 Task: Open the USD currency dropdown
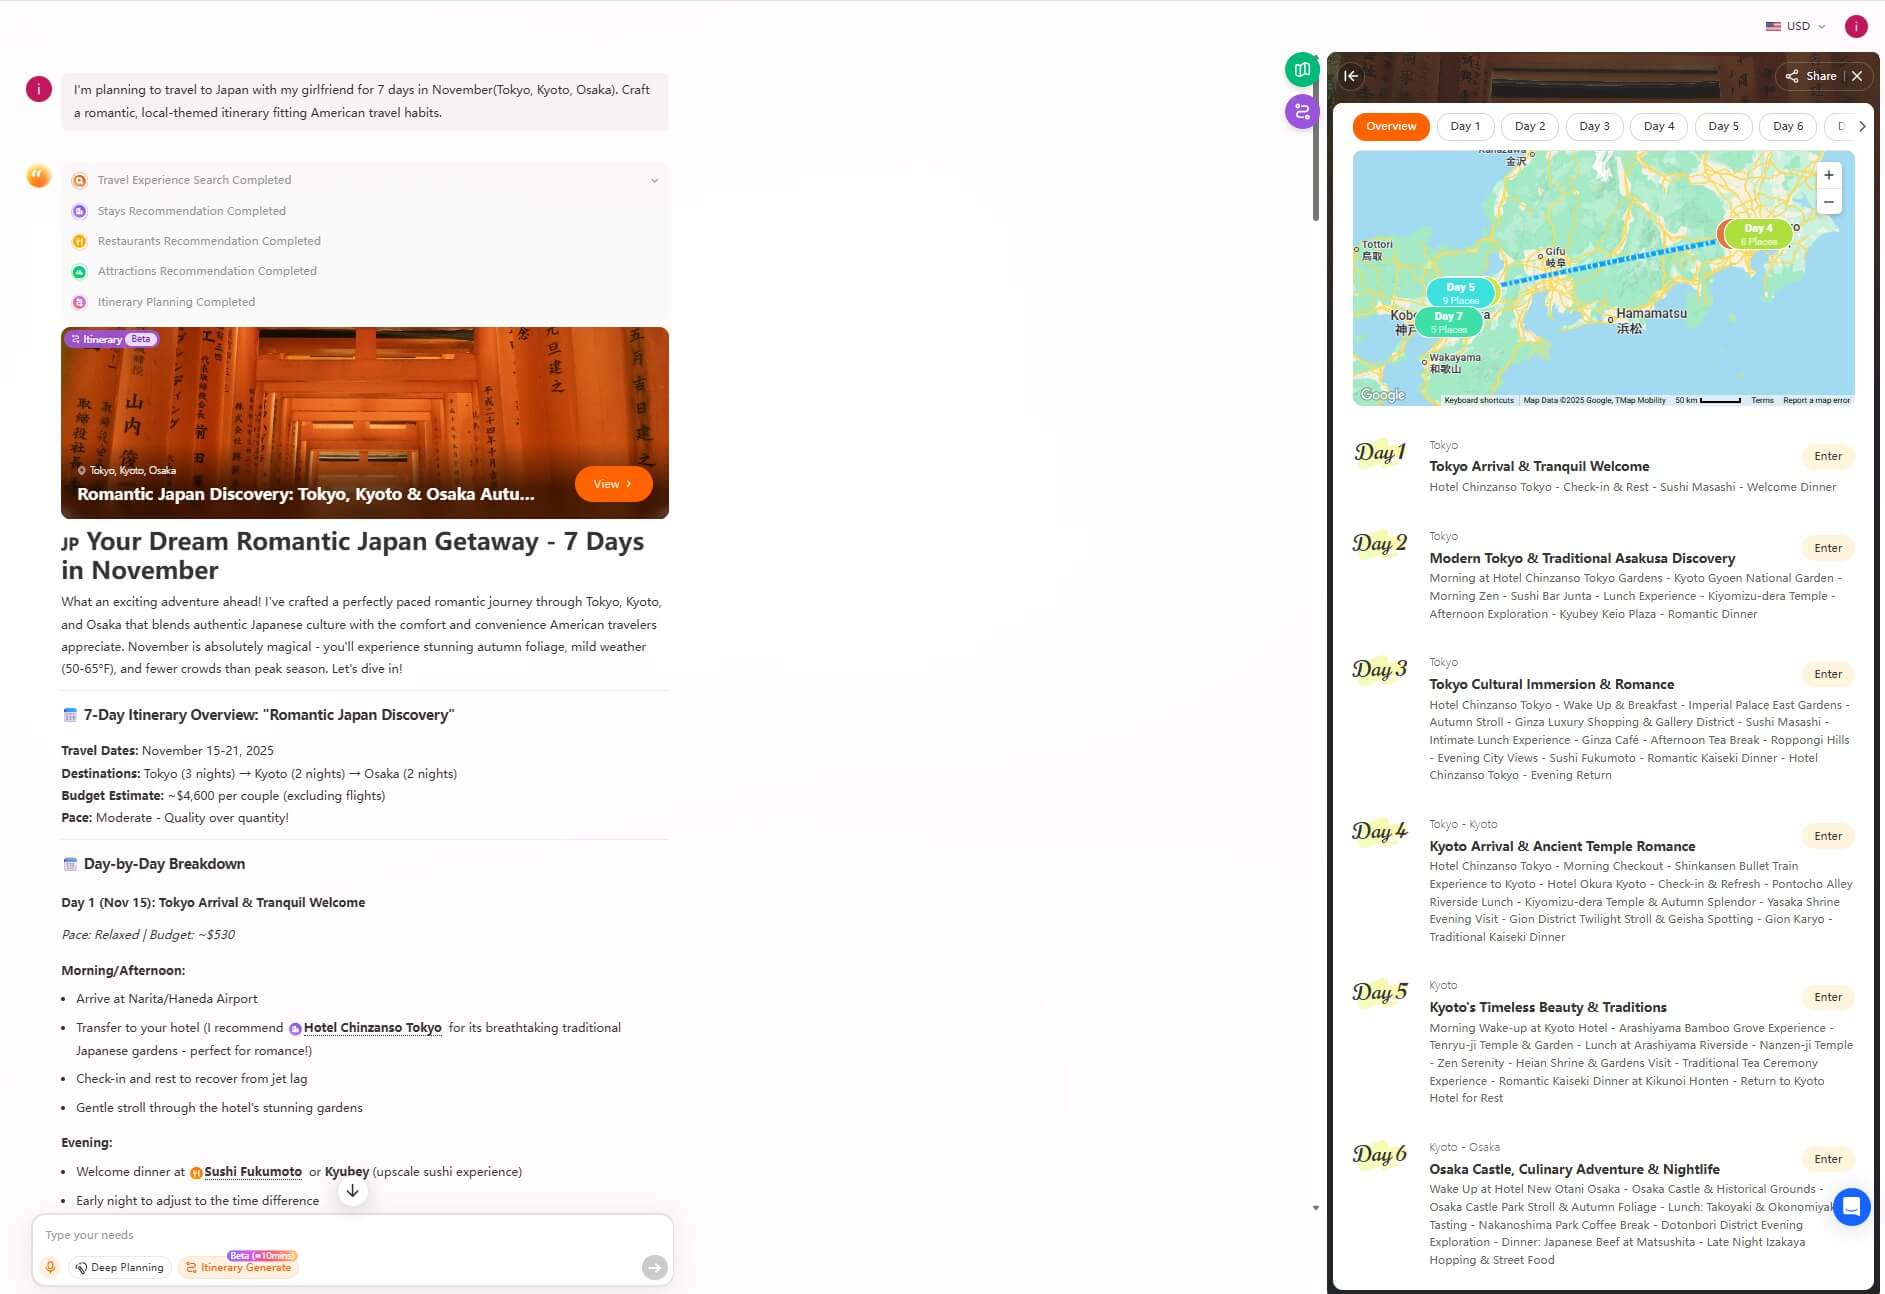1796,26
